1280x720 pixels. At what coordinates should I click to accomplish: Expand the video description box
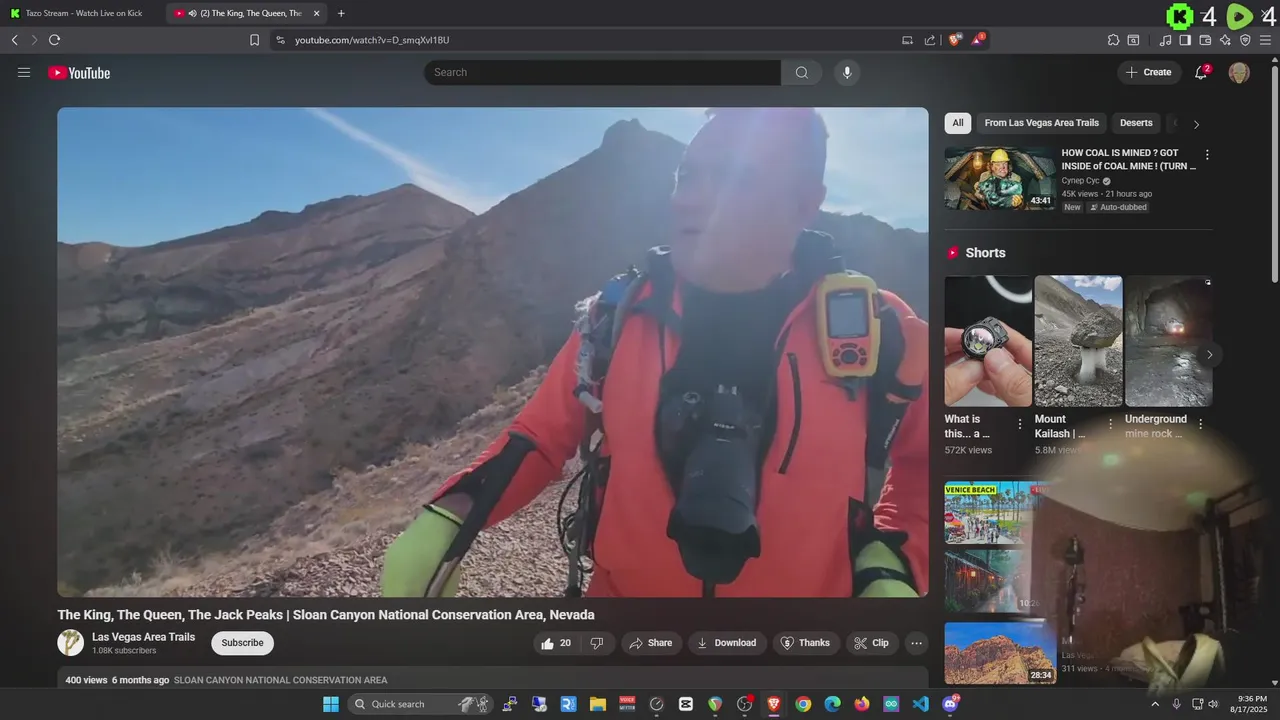pyautogui.click(x=493, y=678)
